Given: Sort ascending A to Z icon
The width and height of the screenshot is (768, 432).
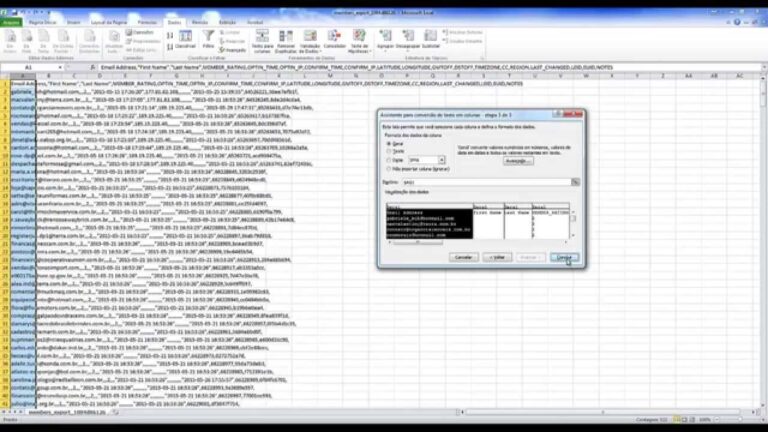Looking at the screenshot, I should [169, 35].
